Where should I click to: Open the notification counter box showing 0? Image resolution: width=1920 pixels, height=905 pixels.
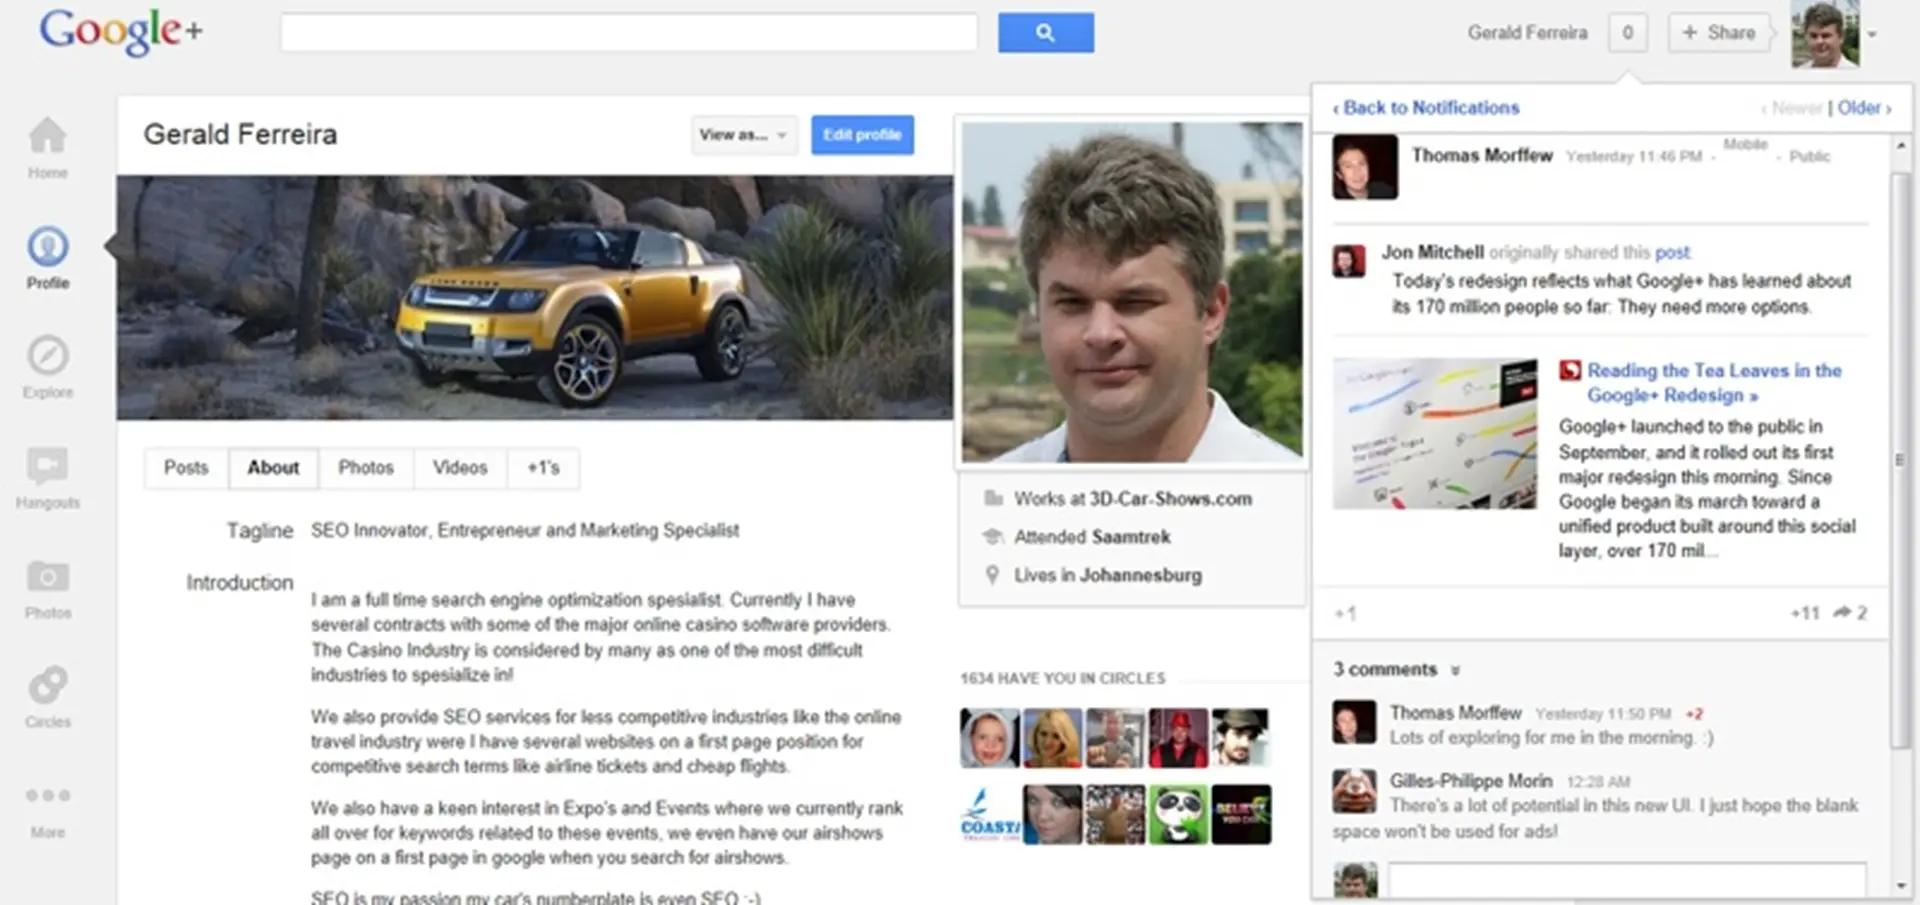1627,33
